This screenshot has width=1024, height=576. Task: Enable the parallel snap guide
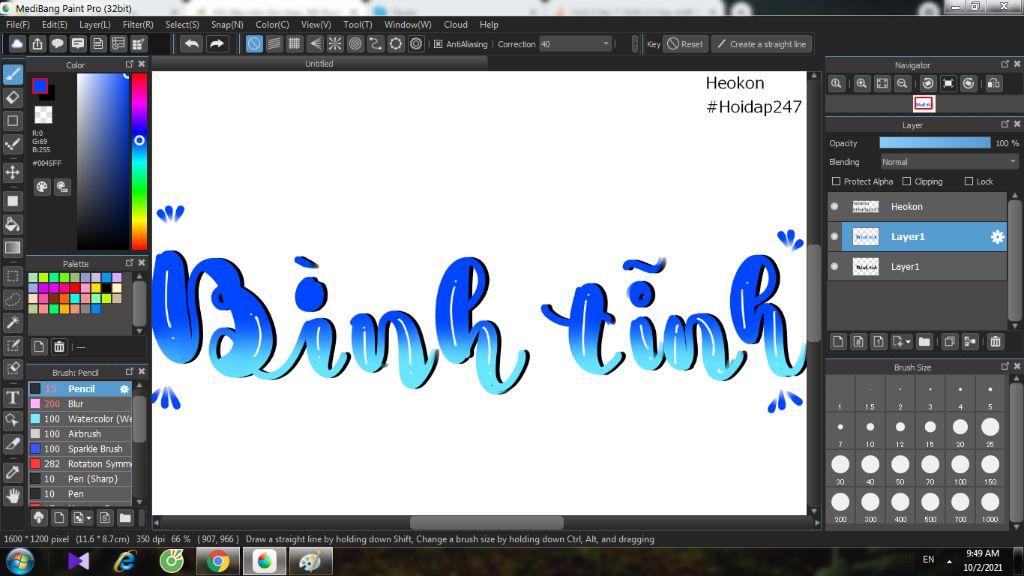pos(274,44)
